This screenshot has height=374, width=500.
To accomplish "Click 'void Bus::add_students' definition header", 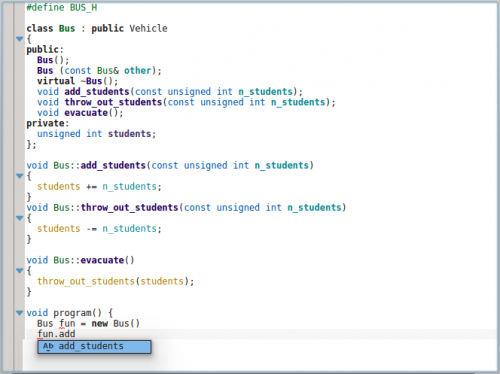I will coord(170,165).
